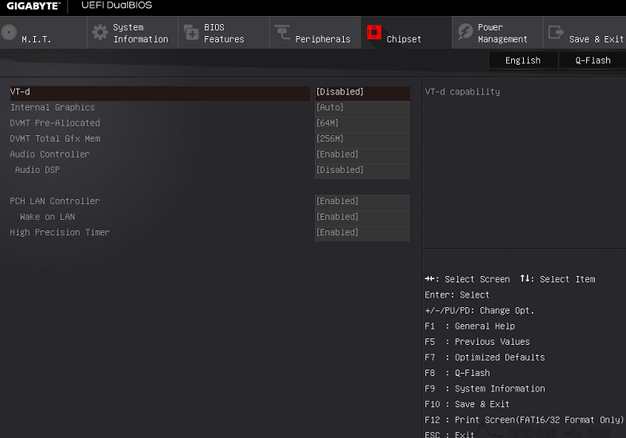This screenshot has height=438, width=626.
Task: Click the Save & Exit door icon
Action: pos(556,32)
